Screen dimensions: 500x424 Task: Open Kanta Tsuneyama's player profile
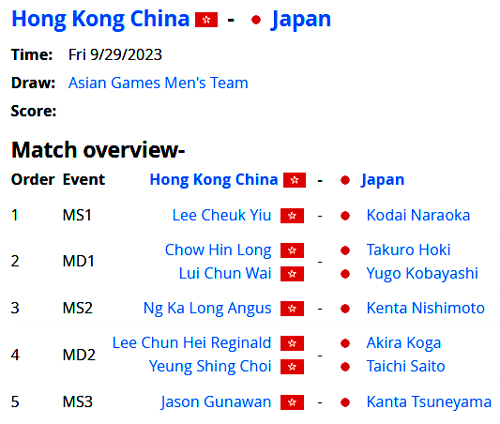pyautogui.click(x=429, y=402)
